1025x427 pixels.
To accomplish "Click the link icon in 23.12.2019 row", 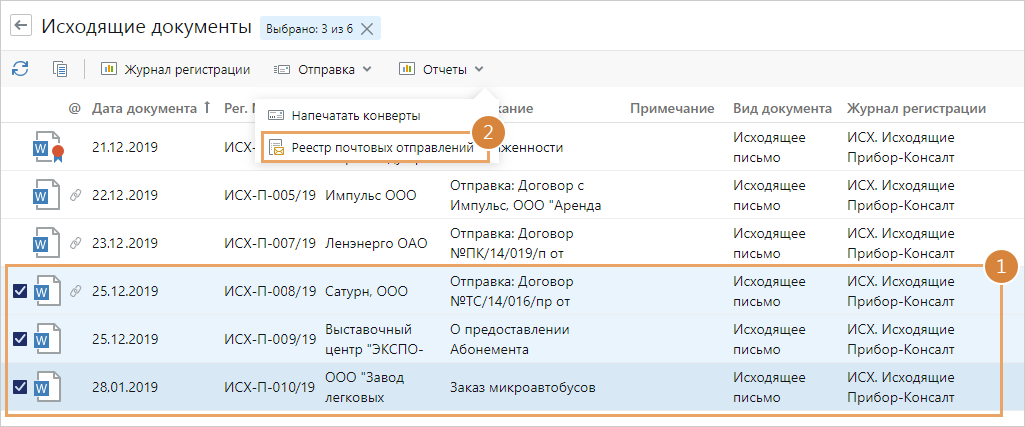I will coord(74,243).
